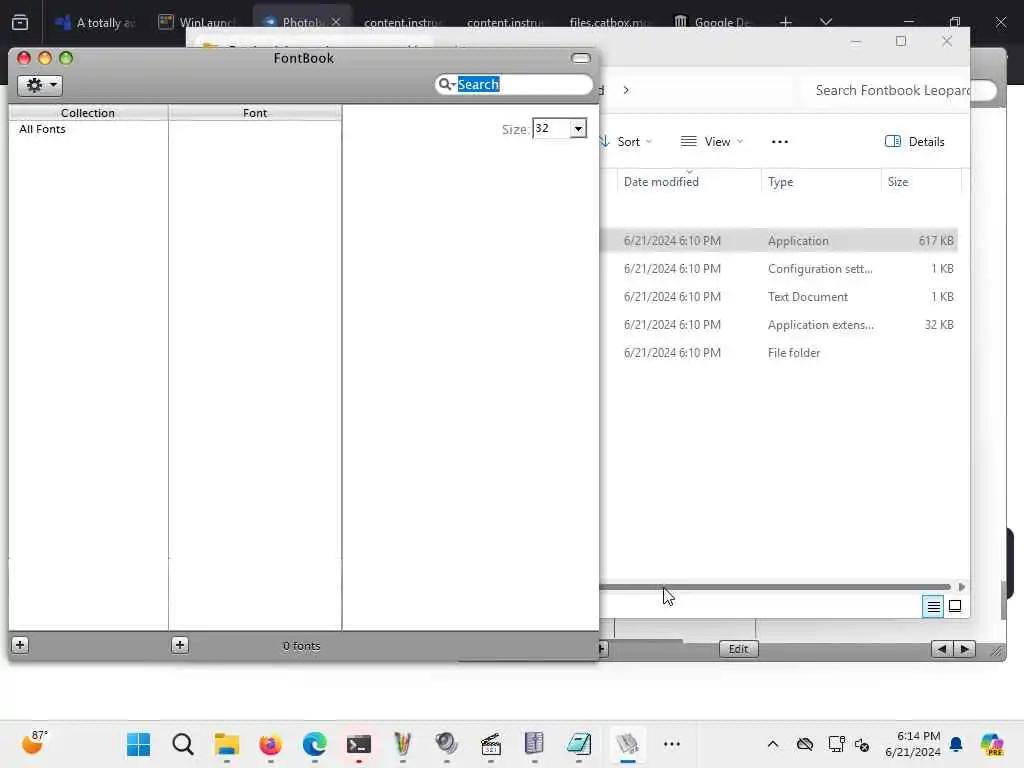Viewport: 1024px width, 768px height.
Task: Launch Microsoft Edge from the taskbar
Action: 314,744
